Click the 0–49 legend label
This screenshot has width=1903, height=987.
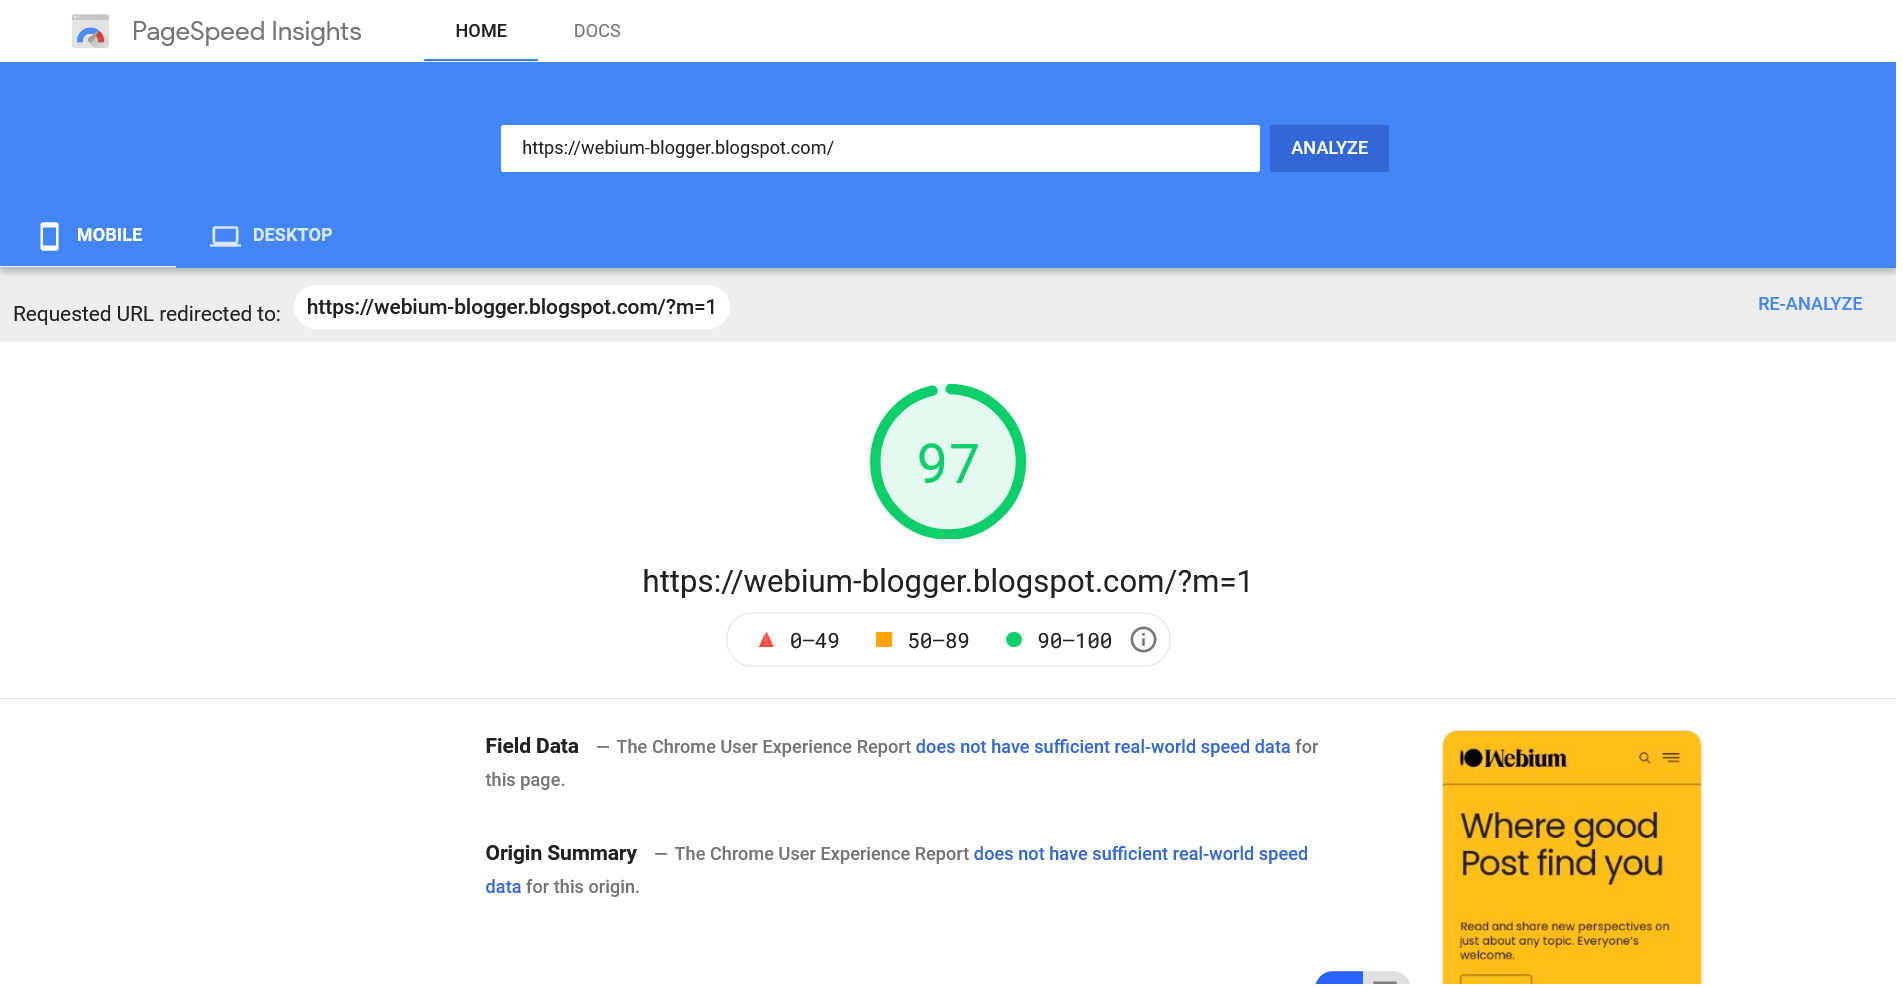pyautogui.click(x=814, y=641)
